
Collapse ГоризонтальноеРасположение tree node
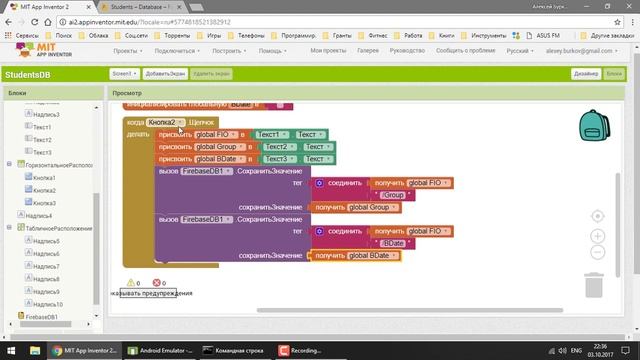tap(9, 164)
